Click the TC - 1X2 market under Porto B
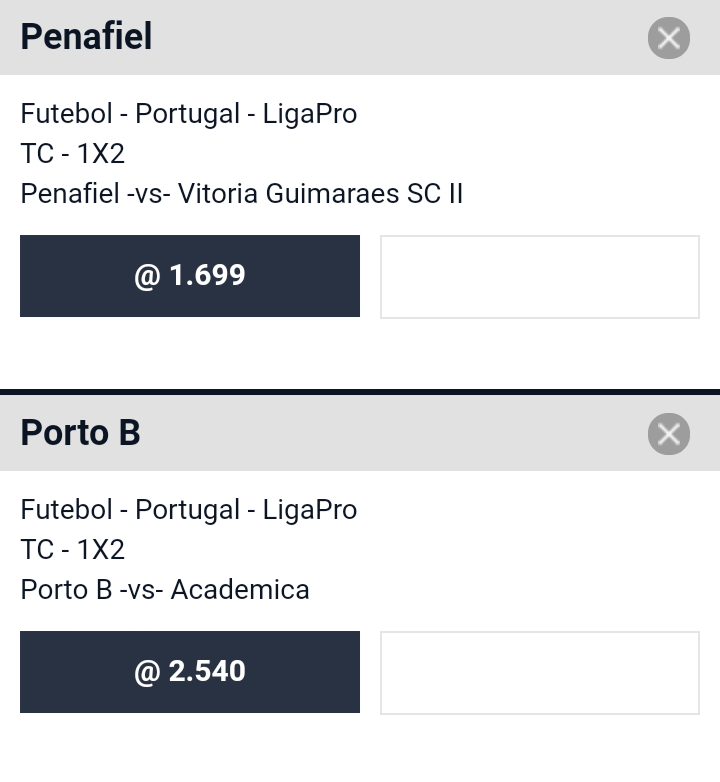720x782 pixels. tap(72, 550)
